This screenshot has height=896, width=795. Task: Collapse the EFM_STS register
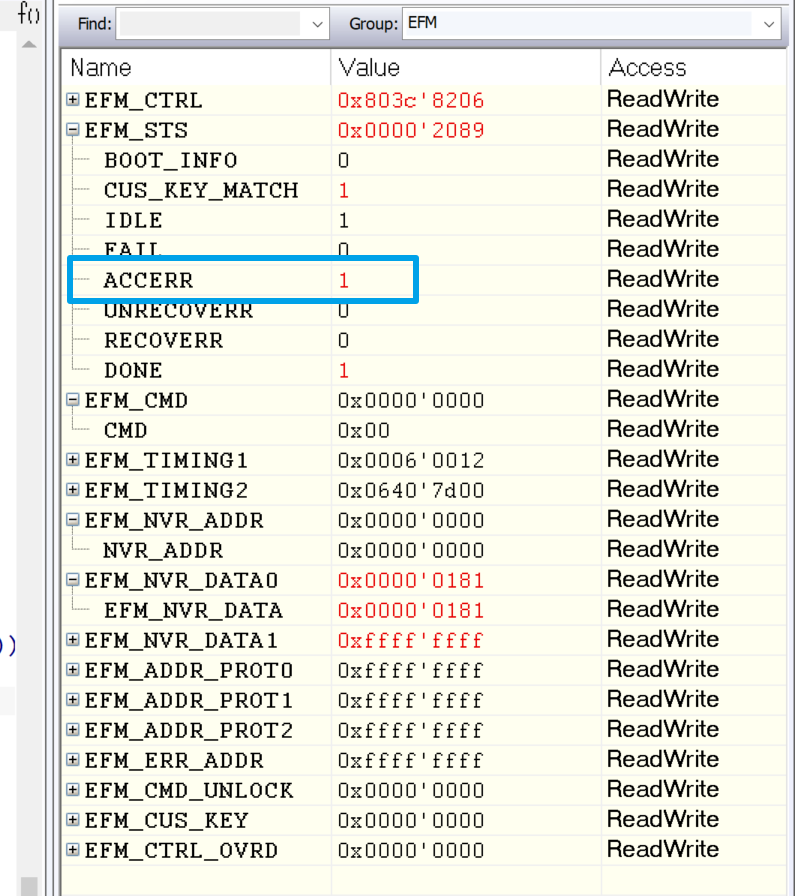click(x=73, y=130)
